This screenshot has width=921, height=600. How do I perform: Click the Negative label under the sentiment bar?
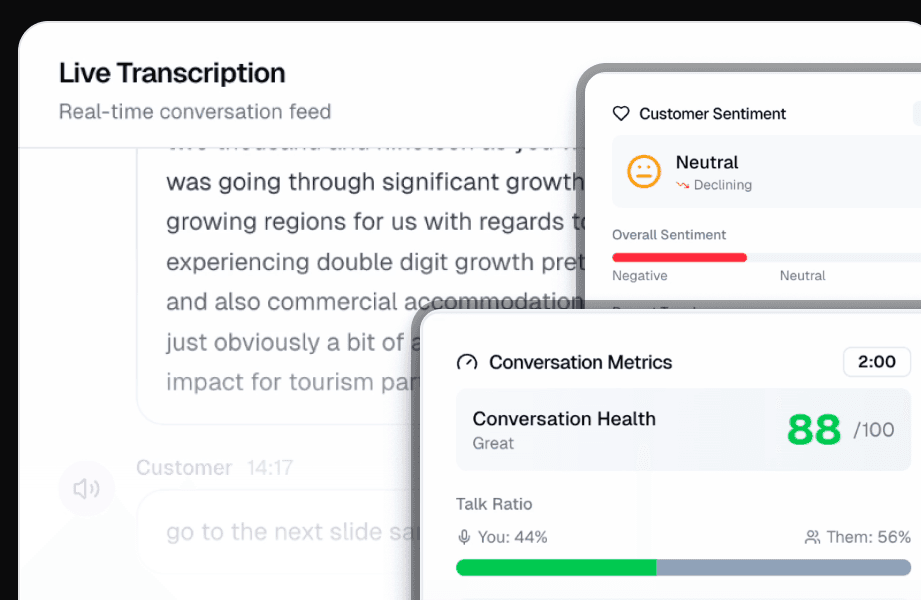[639, 275]
